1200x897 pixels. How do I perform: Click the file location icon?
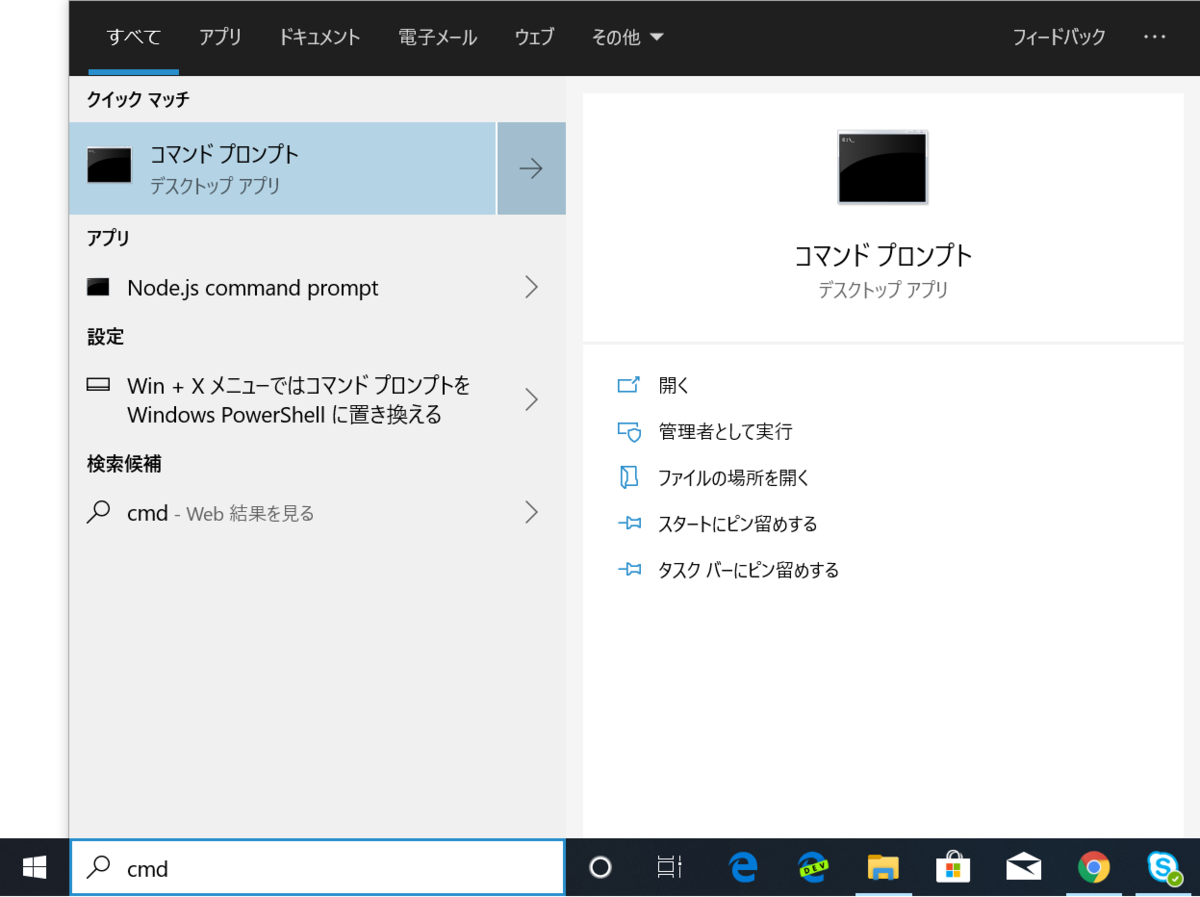point(628,477)
